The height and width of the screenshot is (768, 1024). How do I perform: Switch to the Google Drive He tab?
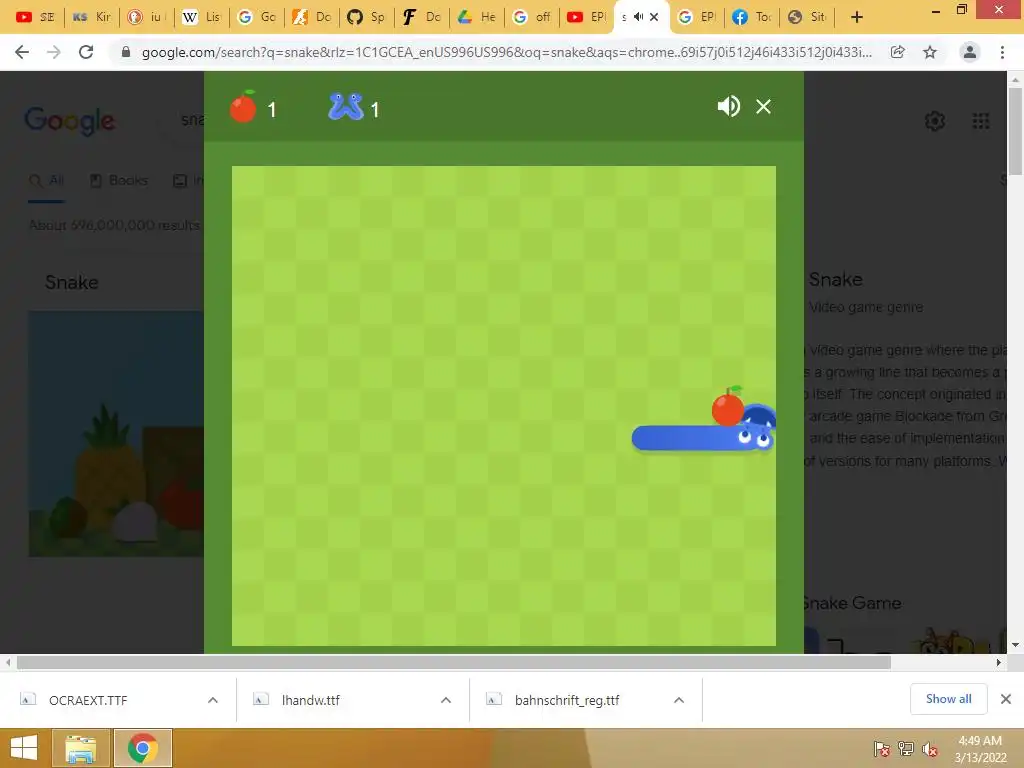click(477, 17)
